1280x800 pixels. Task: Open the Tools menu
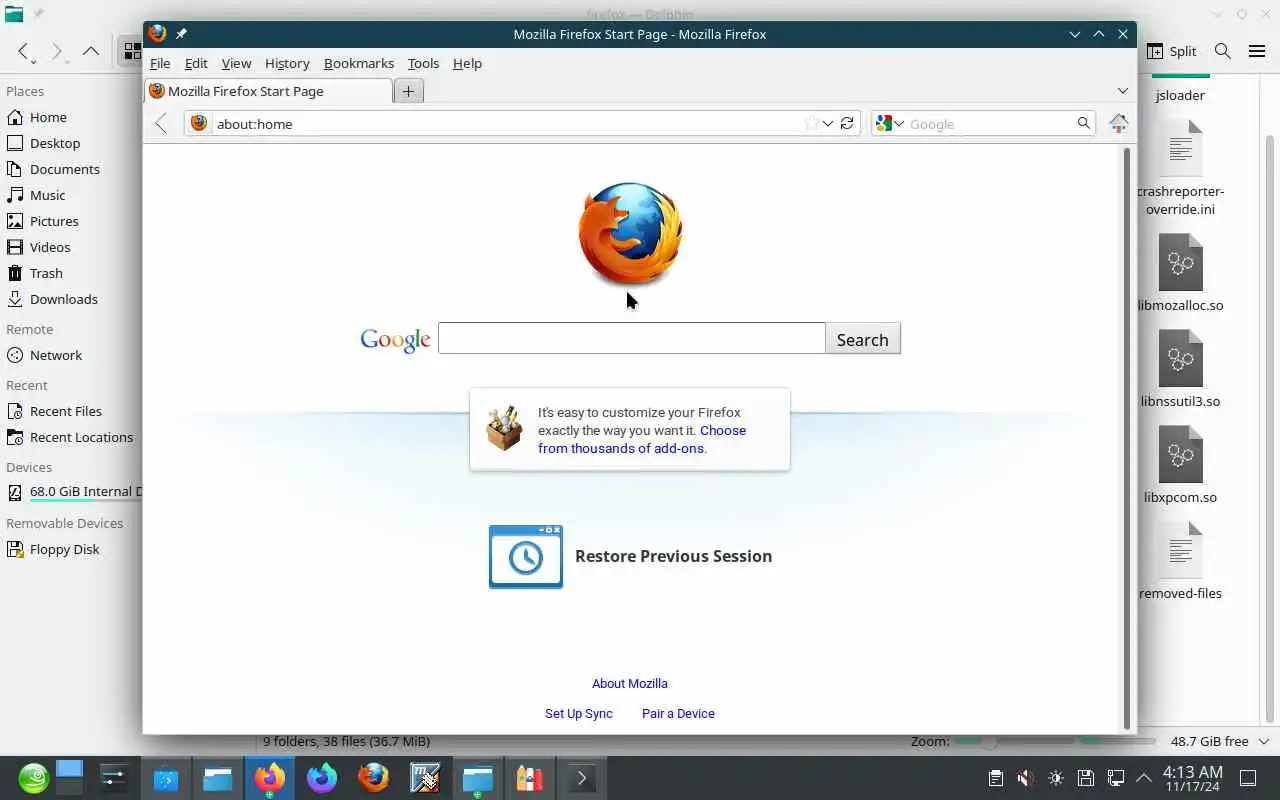point(423,63)
